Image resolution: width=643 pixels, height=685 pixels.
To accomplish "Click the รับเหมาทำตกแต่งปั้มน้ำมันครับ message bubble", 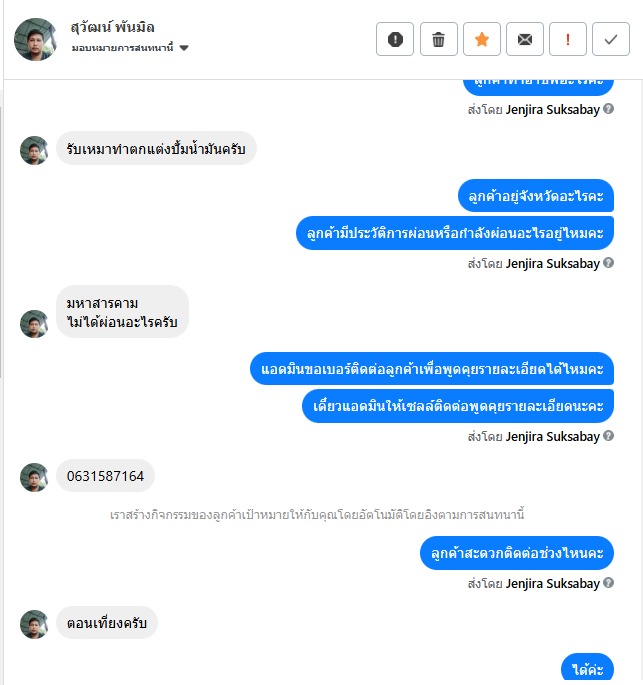I will point(156,149).
